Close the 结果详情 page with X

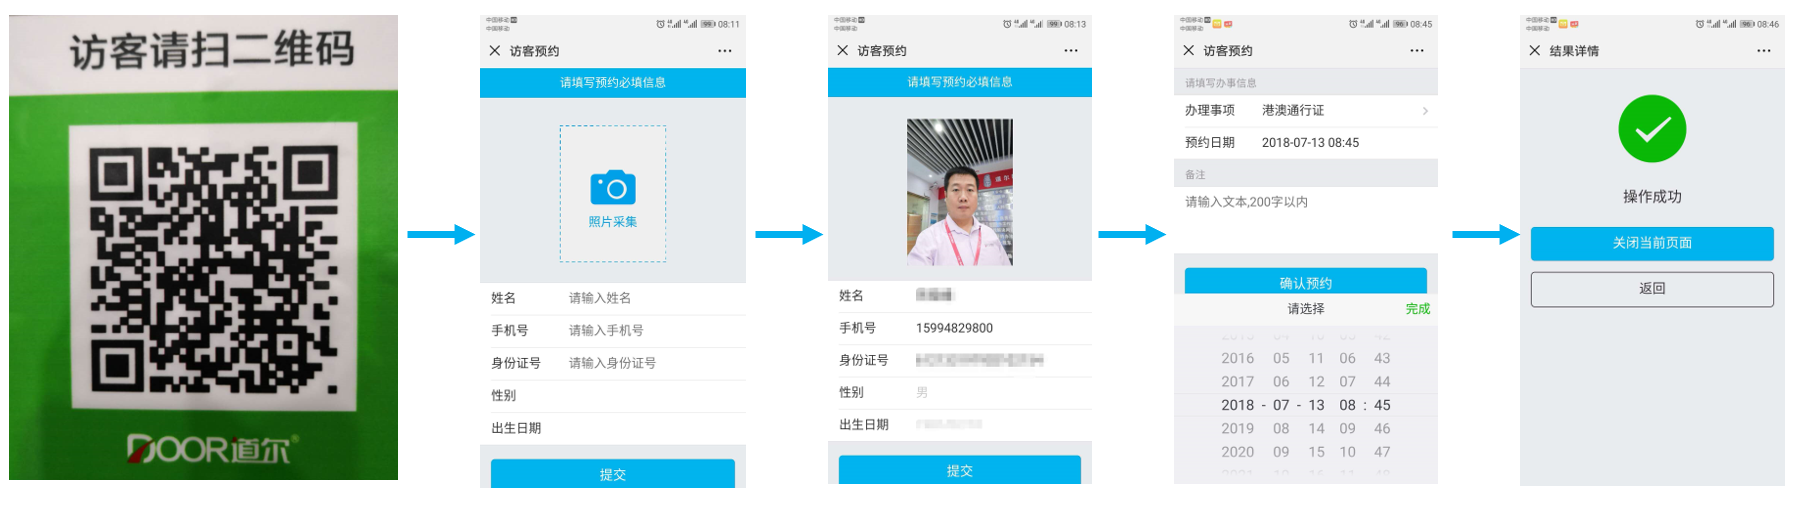(1535, 50)
